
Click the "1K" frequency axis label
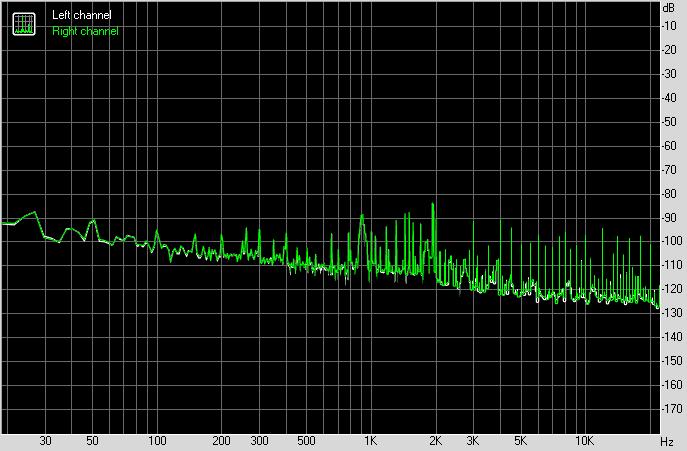371,441
